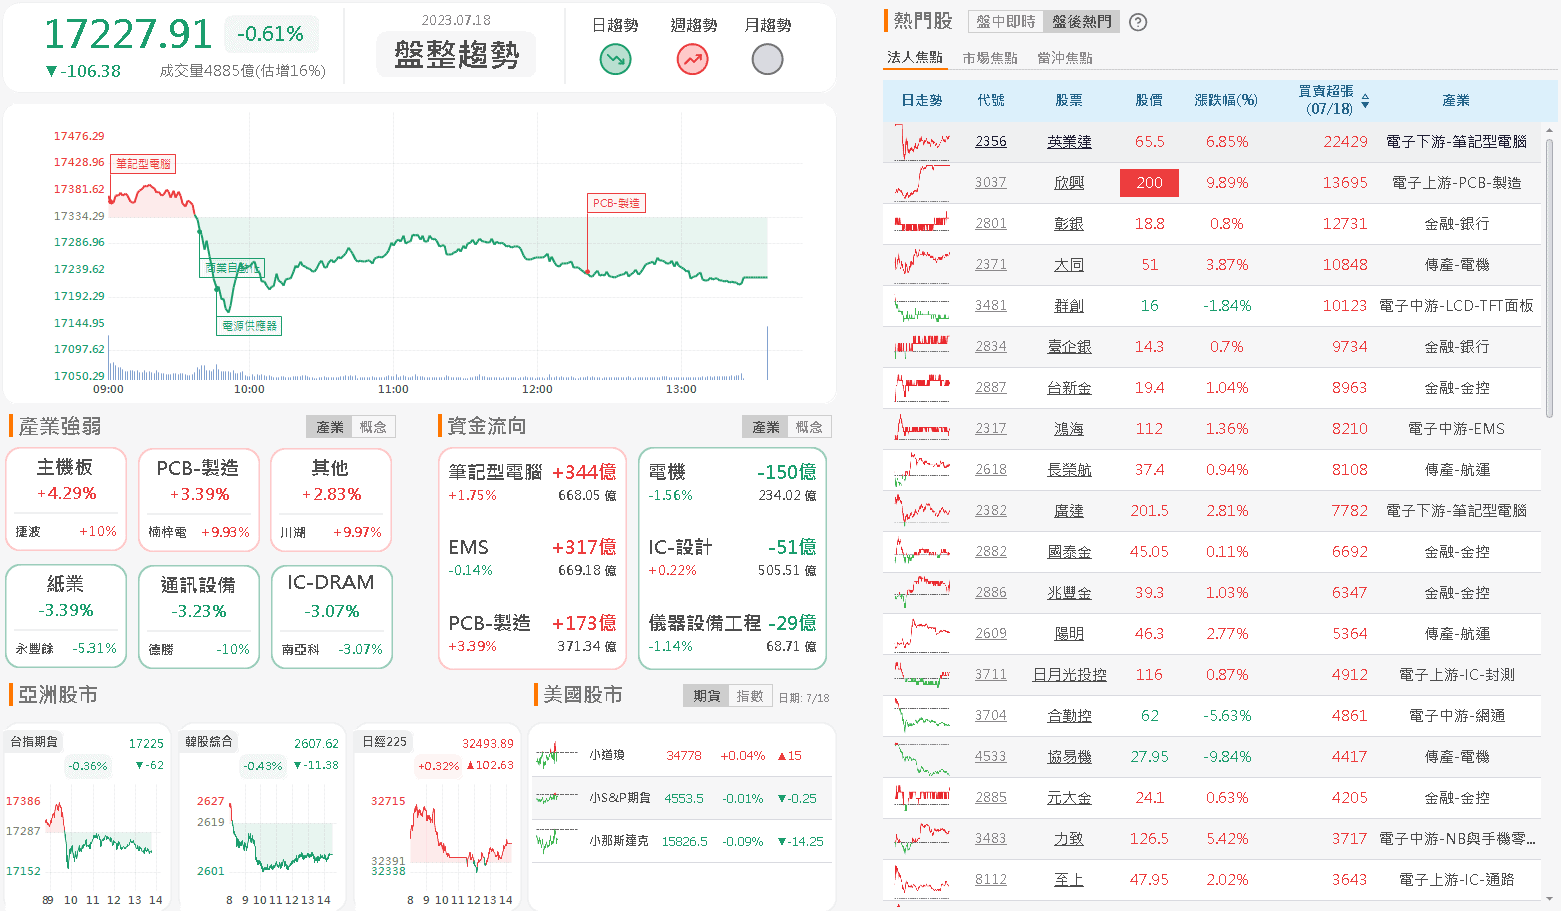Select 概念 toggle in 產業強弱 section
This screenshot has height=911, width=1561.
pos(373,427)
